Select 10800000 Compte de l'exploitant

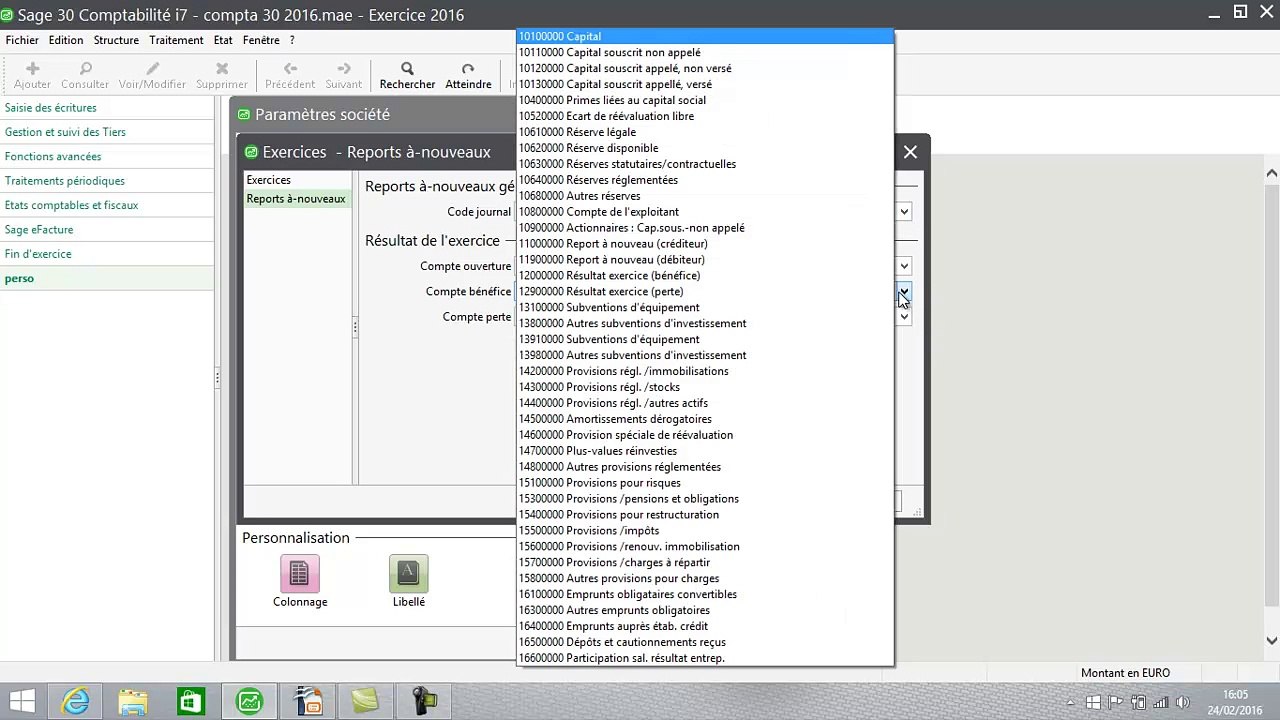point(705,212)
